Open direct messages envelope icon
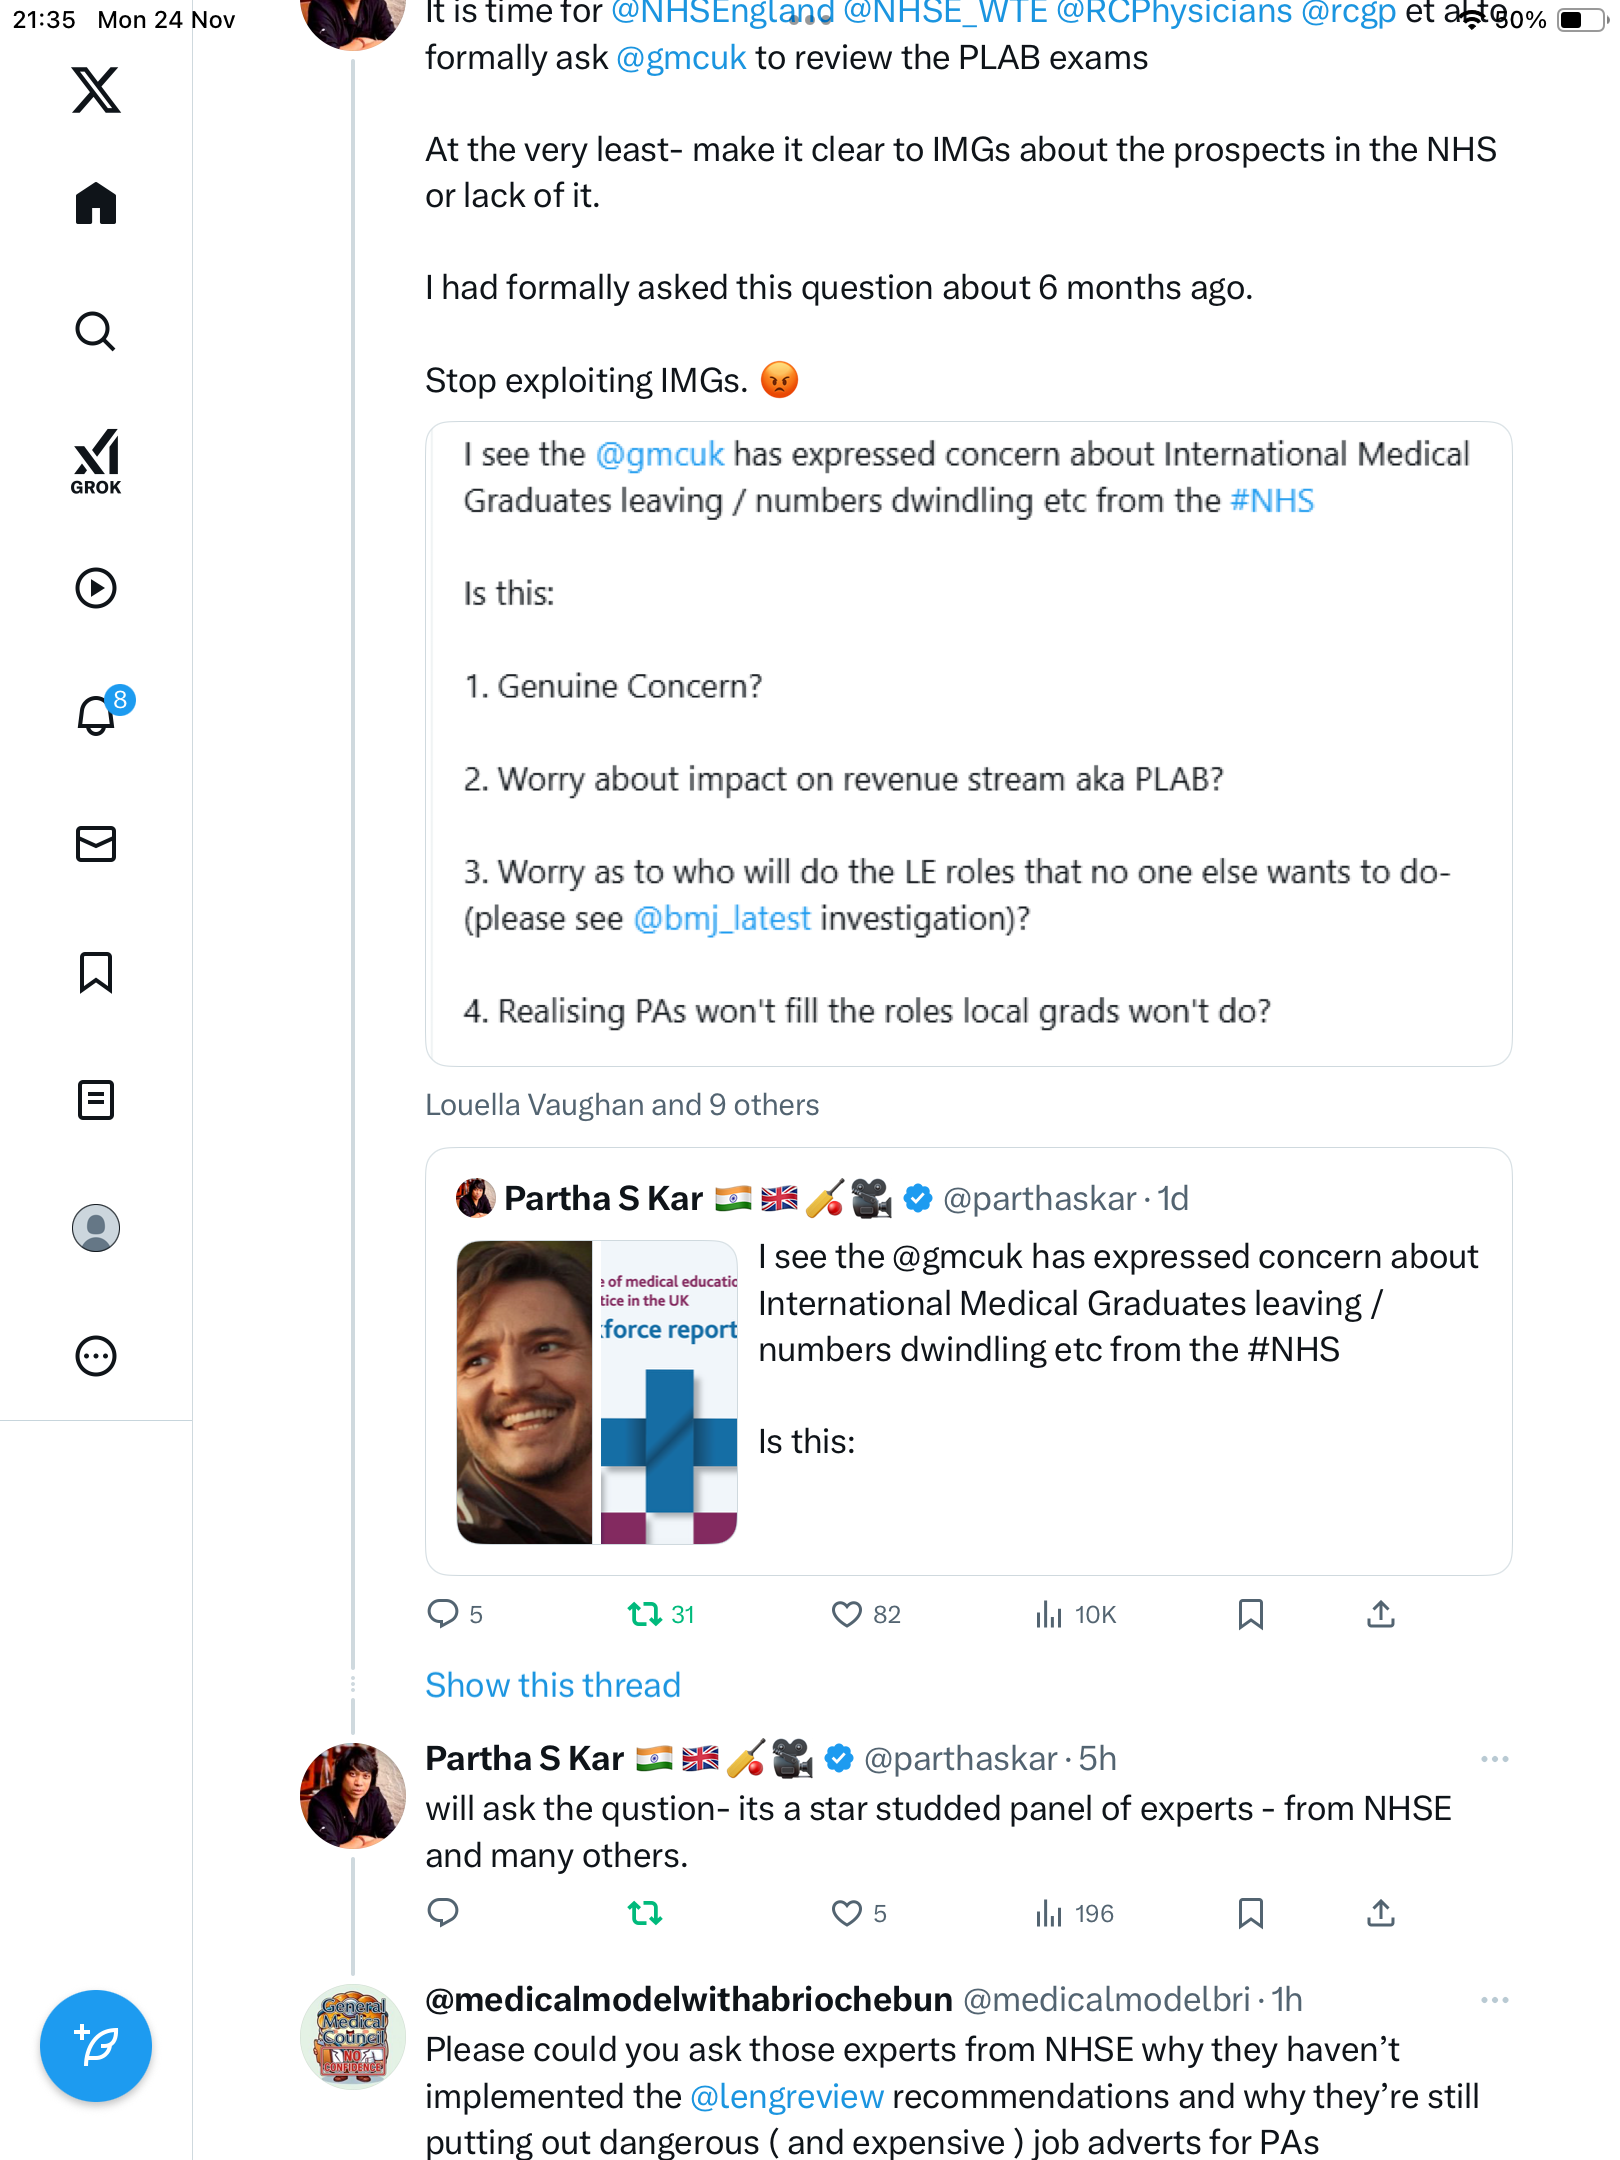 (x=96, y=844)
